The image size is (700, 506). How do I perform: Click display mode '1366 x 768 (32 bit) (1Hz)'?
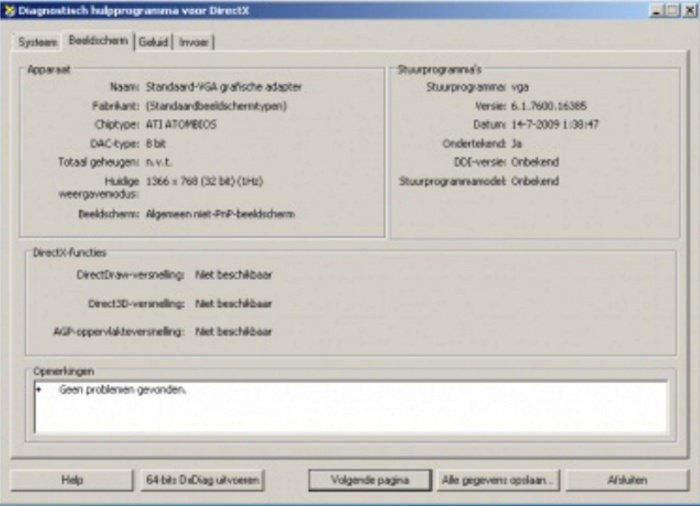point(204,181)
